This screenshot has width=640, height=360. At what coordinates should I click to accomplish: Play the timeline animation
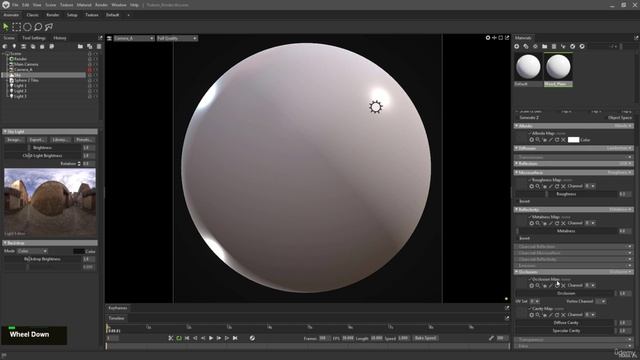tap(211, 338)
